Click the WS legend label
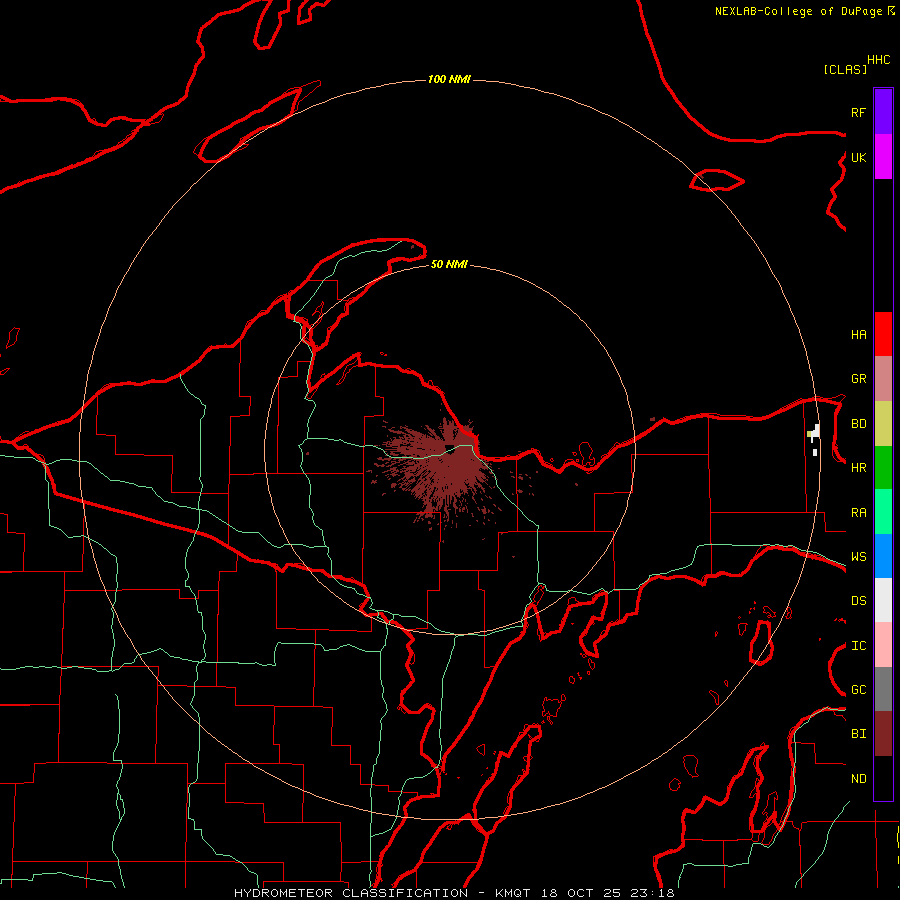 coord(858,557)
